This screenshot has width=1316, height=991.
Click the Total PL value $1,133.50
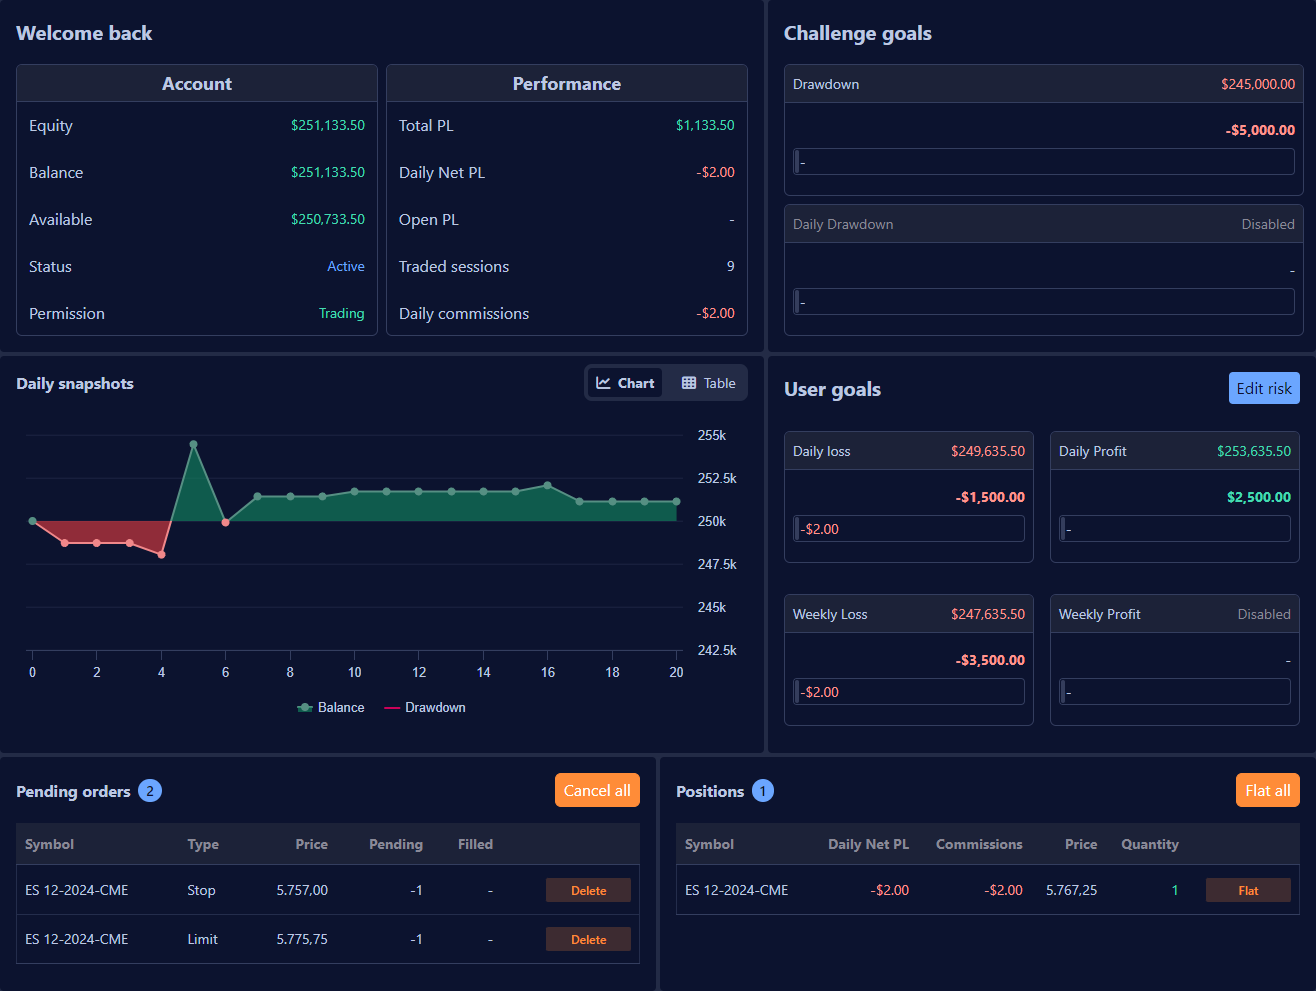[x=705, y=125]
